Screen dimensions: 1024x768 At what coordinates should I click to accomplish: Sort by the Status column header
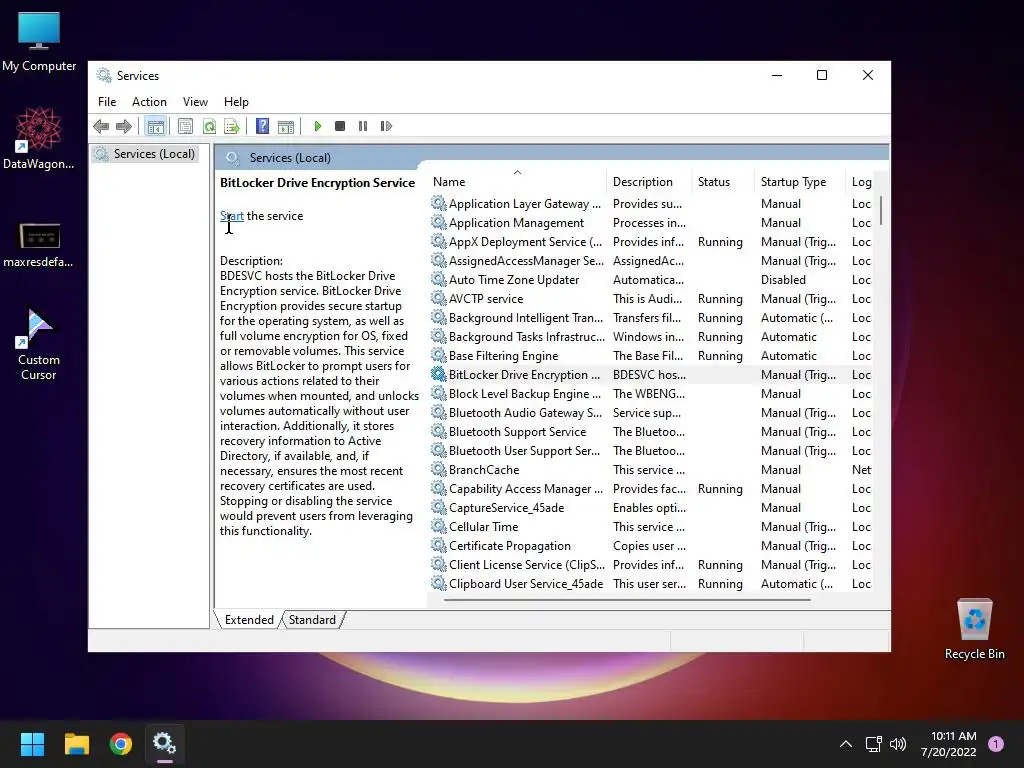[x=723, y=182]
